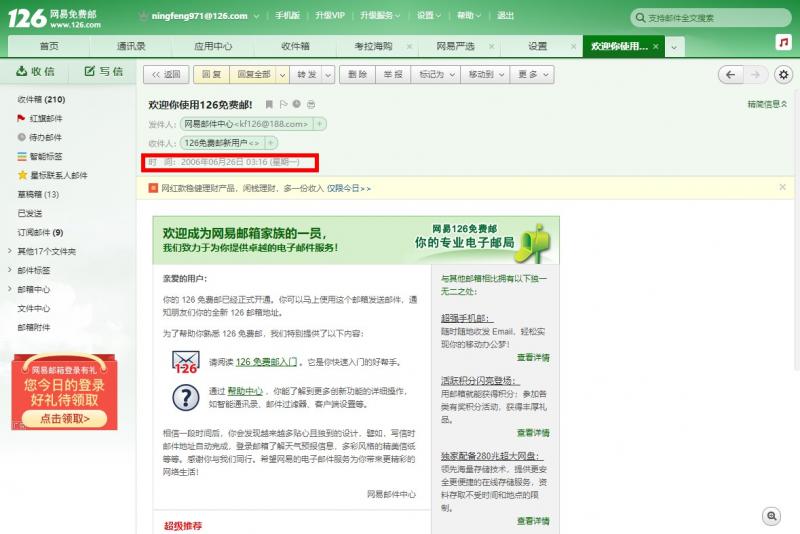Viewport: 800px width, 534px height.
Task: Collapse header details via 精简信息
Action: (767, 104)
